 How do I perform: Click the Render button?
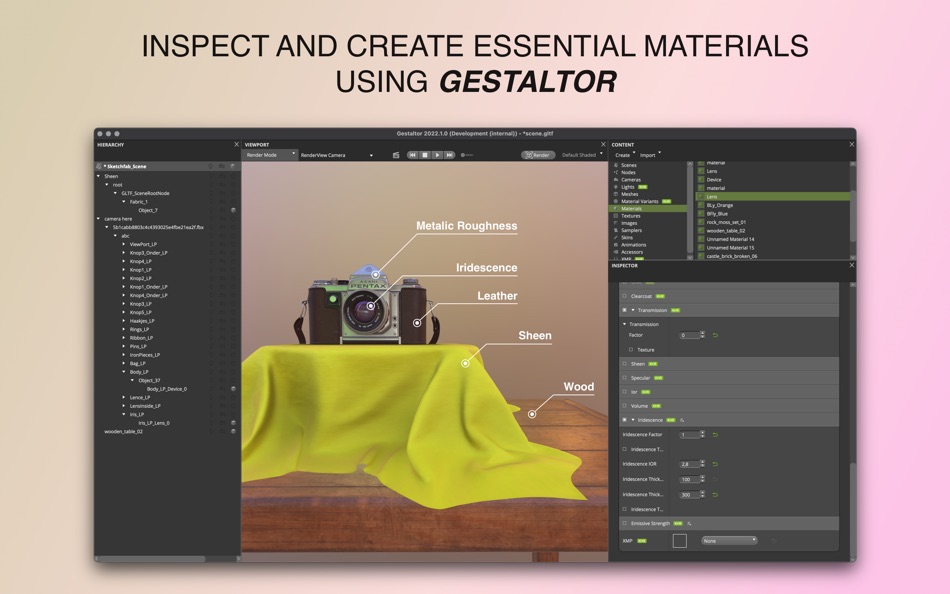point(538,155)
